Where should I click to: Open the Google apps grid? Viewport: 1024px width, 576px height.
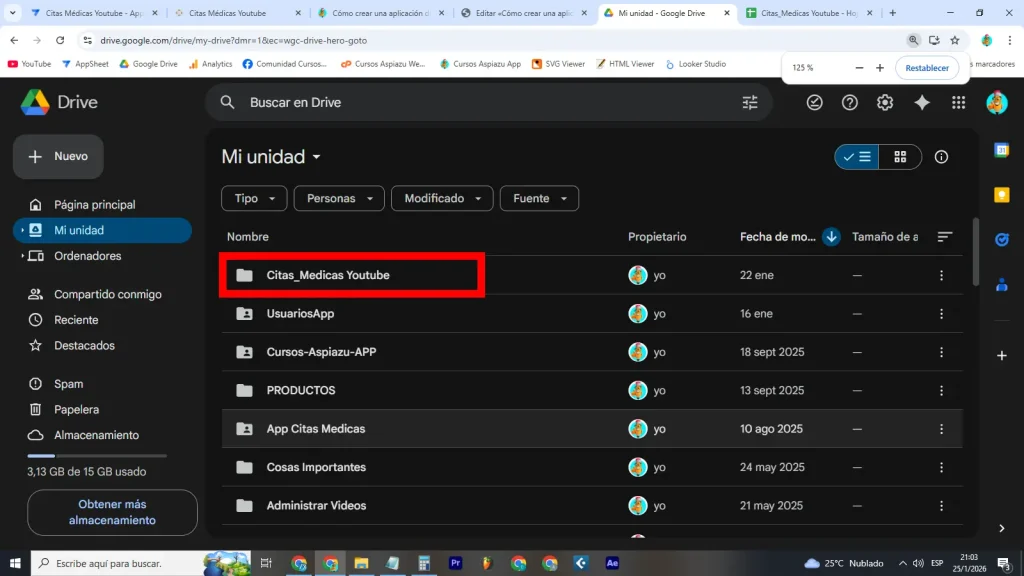click(958, 102)
